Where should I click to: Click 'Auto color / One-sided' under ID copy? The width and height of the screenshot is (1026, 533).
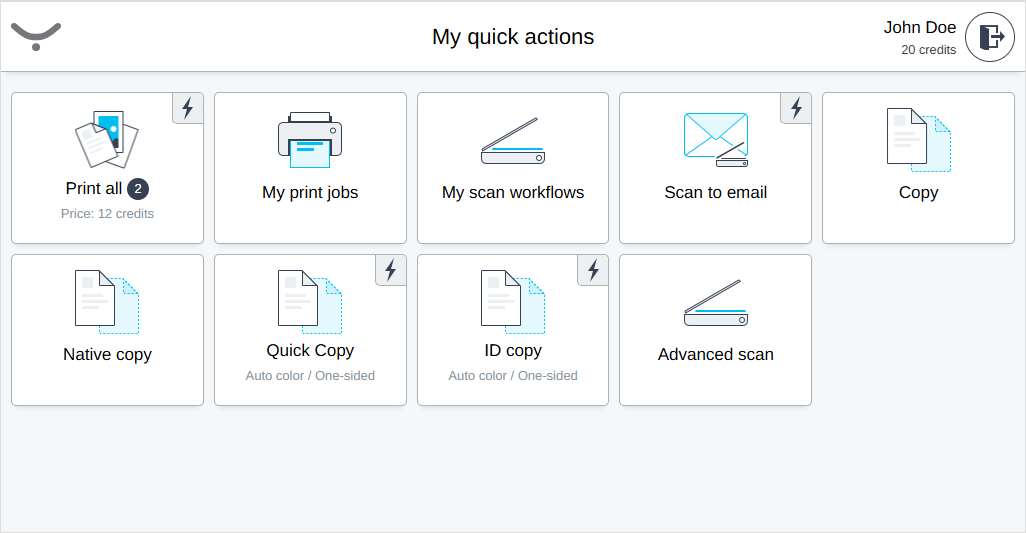click(513, 376)
